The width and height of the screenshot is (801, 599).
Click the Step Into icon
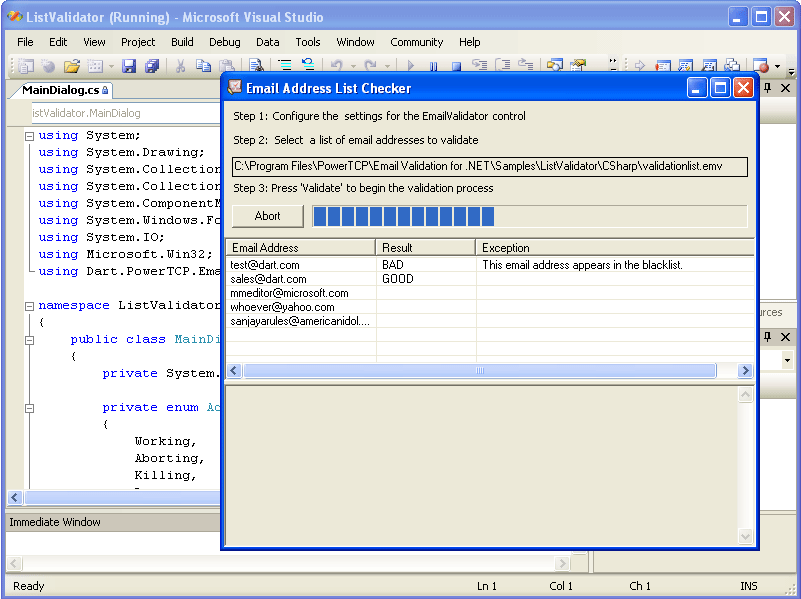point(479,65)
